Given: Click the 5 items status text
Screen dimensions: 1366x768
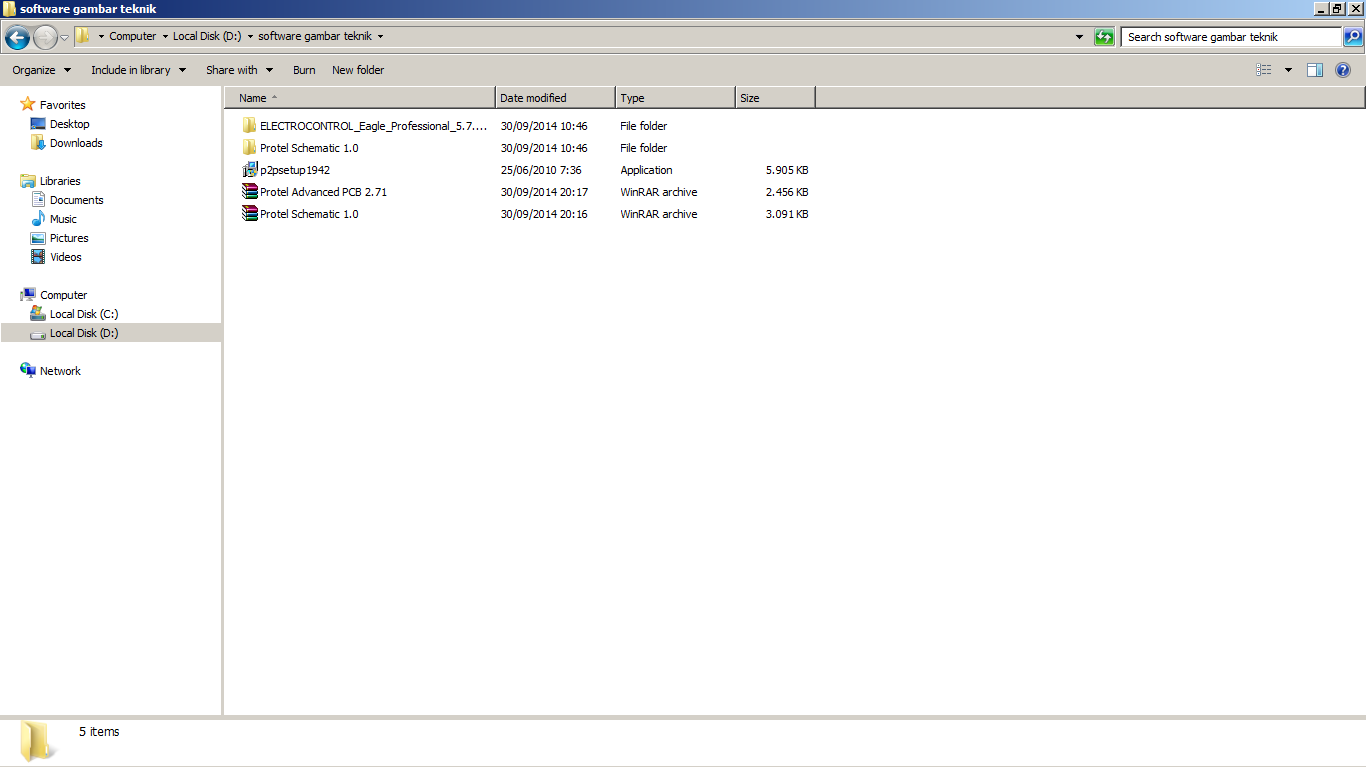Looking at the screenshot, I should click(x=99, y=732).
